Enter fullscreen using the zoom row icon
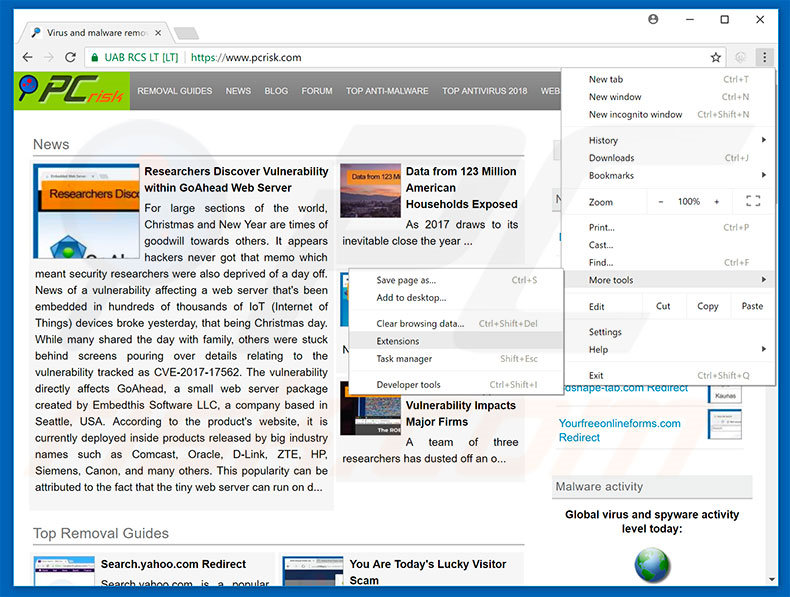Viewport: 790px width, 597px height. (x=753, y=202)
